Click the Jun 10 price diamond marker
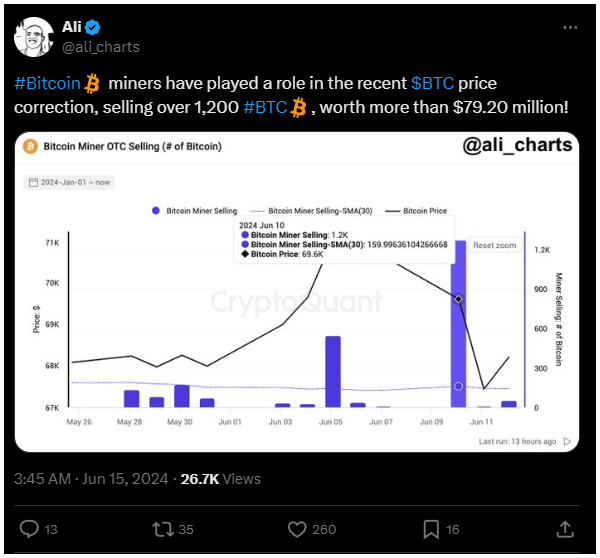This screenshot has width=600, height=558. click(458, 299)
